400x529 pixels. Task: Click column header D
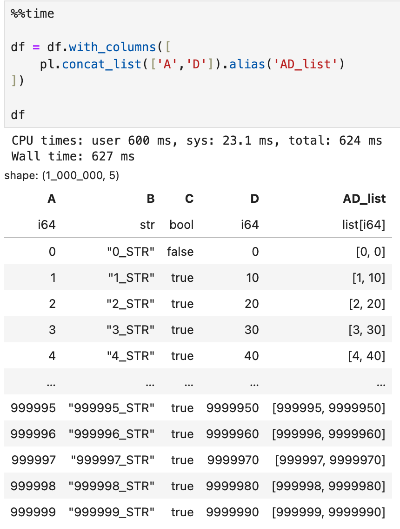click(x=255, y=199)
